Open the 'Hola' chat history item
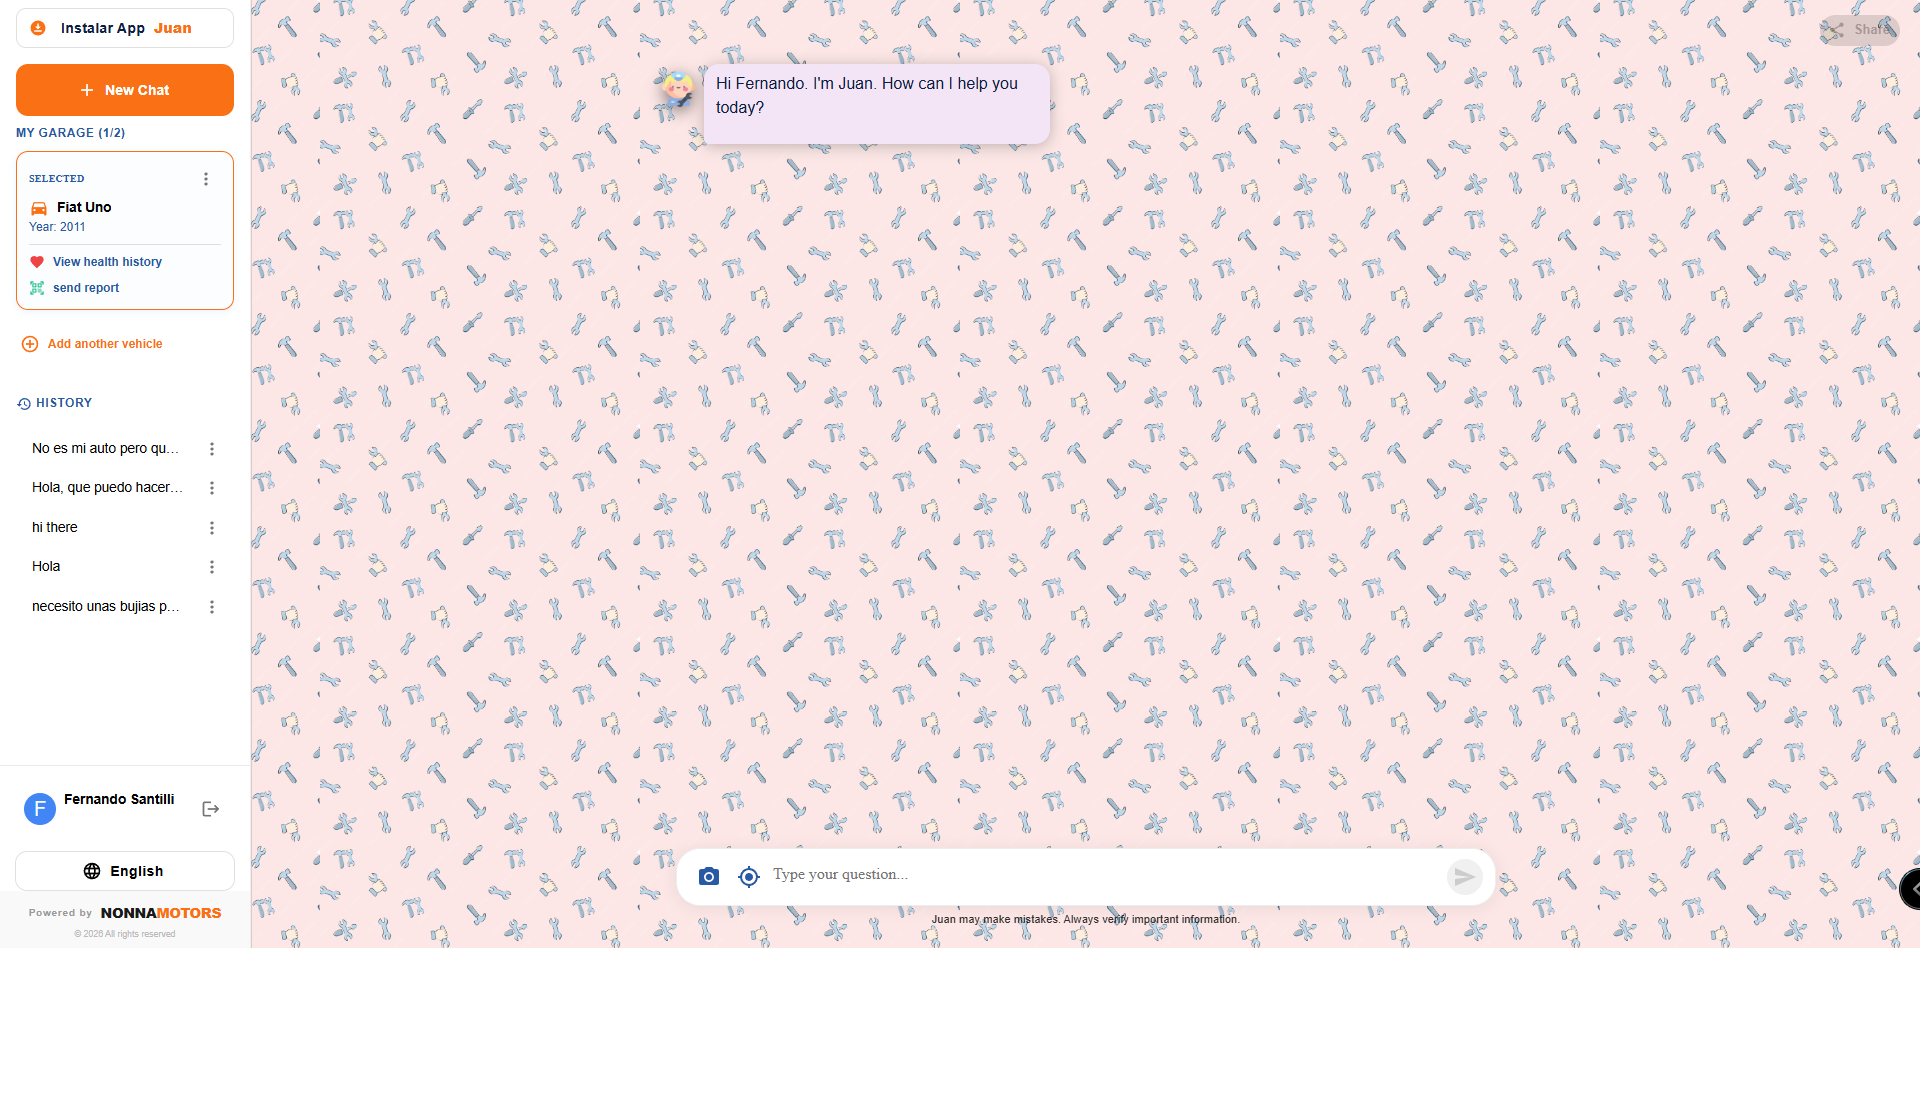The width and height of the screenshot is (1920, 1100). point(46,567)
